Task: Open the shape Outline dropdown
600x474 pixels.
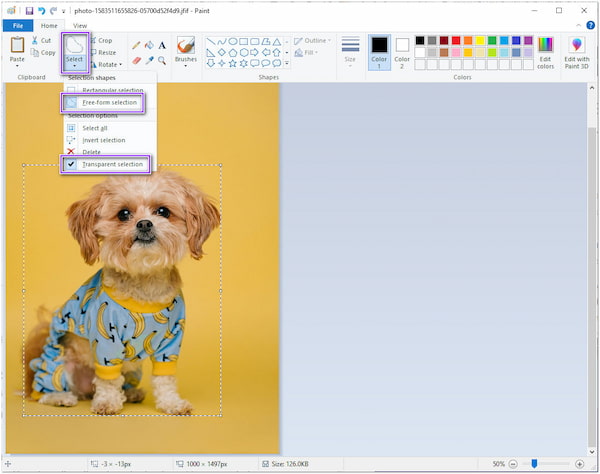Action: pos(313,41)
